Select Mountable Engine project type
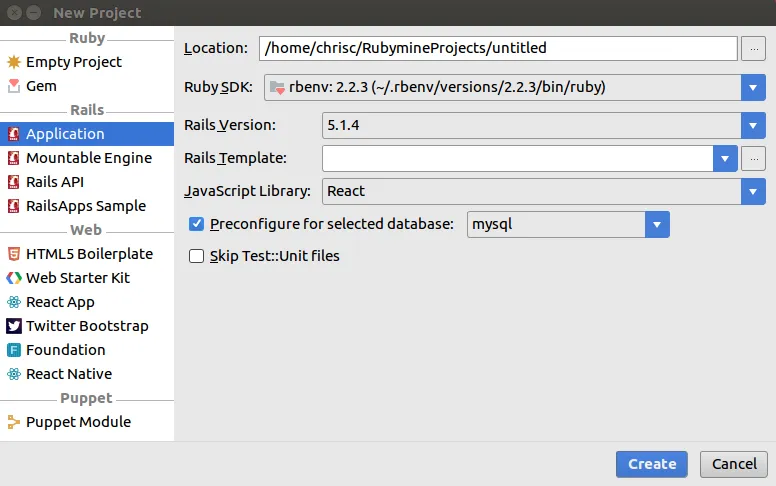This screenshot has height=486, width=776. 87,158
